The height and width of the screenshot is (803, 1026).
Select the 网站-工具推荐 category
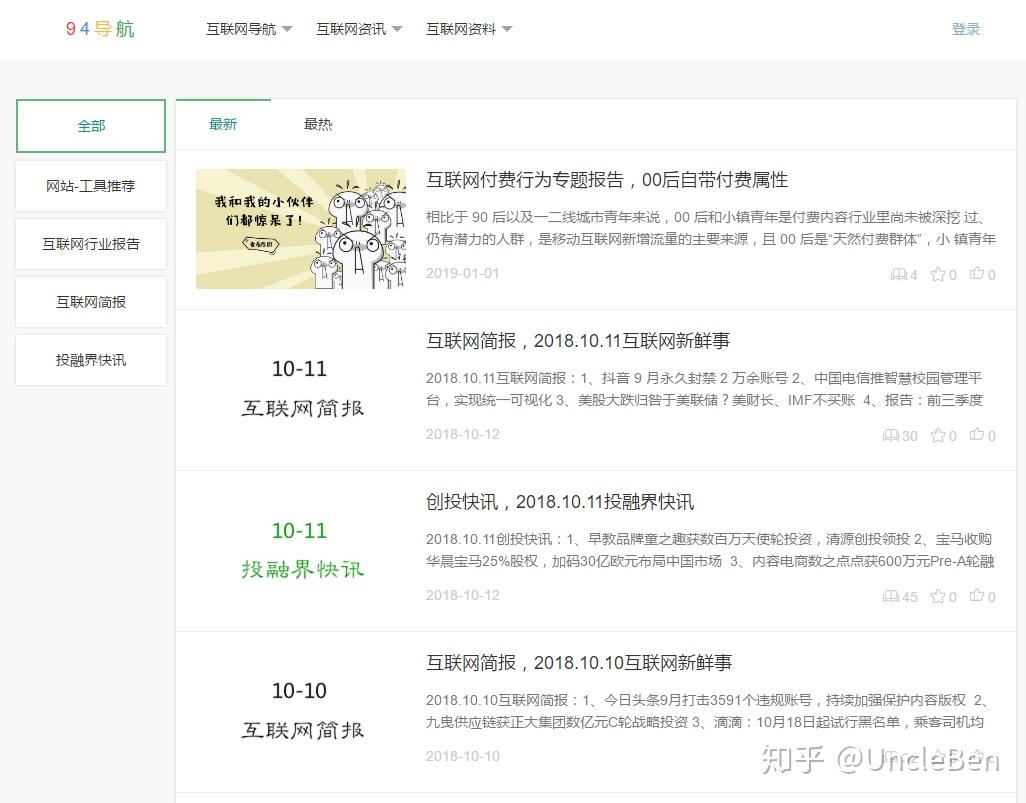click(91, 186)
